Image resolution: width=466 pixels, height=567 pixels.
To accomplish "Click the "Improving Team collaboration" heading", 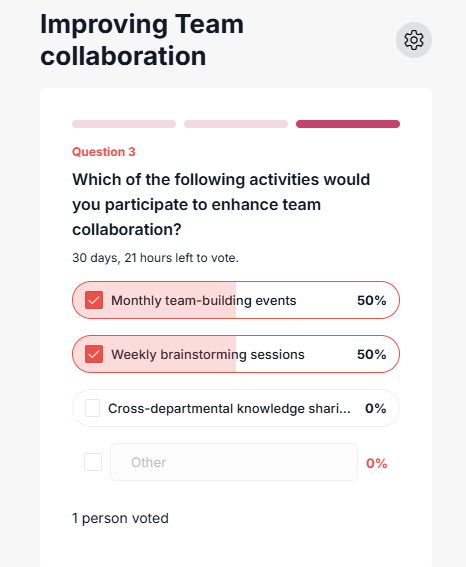I will [x=142, y=40].
